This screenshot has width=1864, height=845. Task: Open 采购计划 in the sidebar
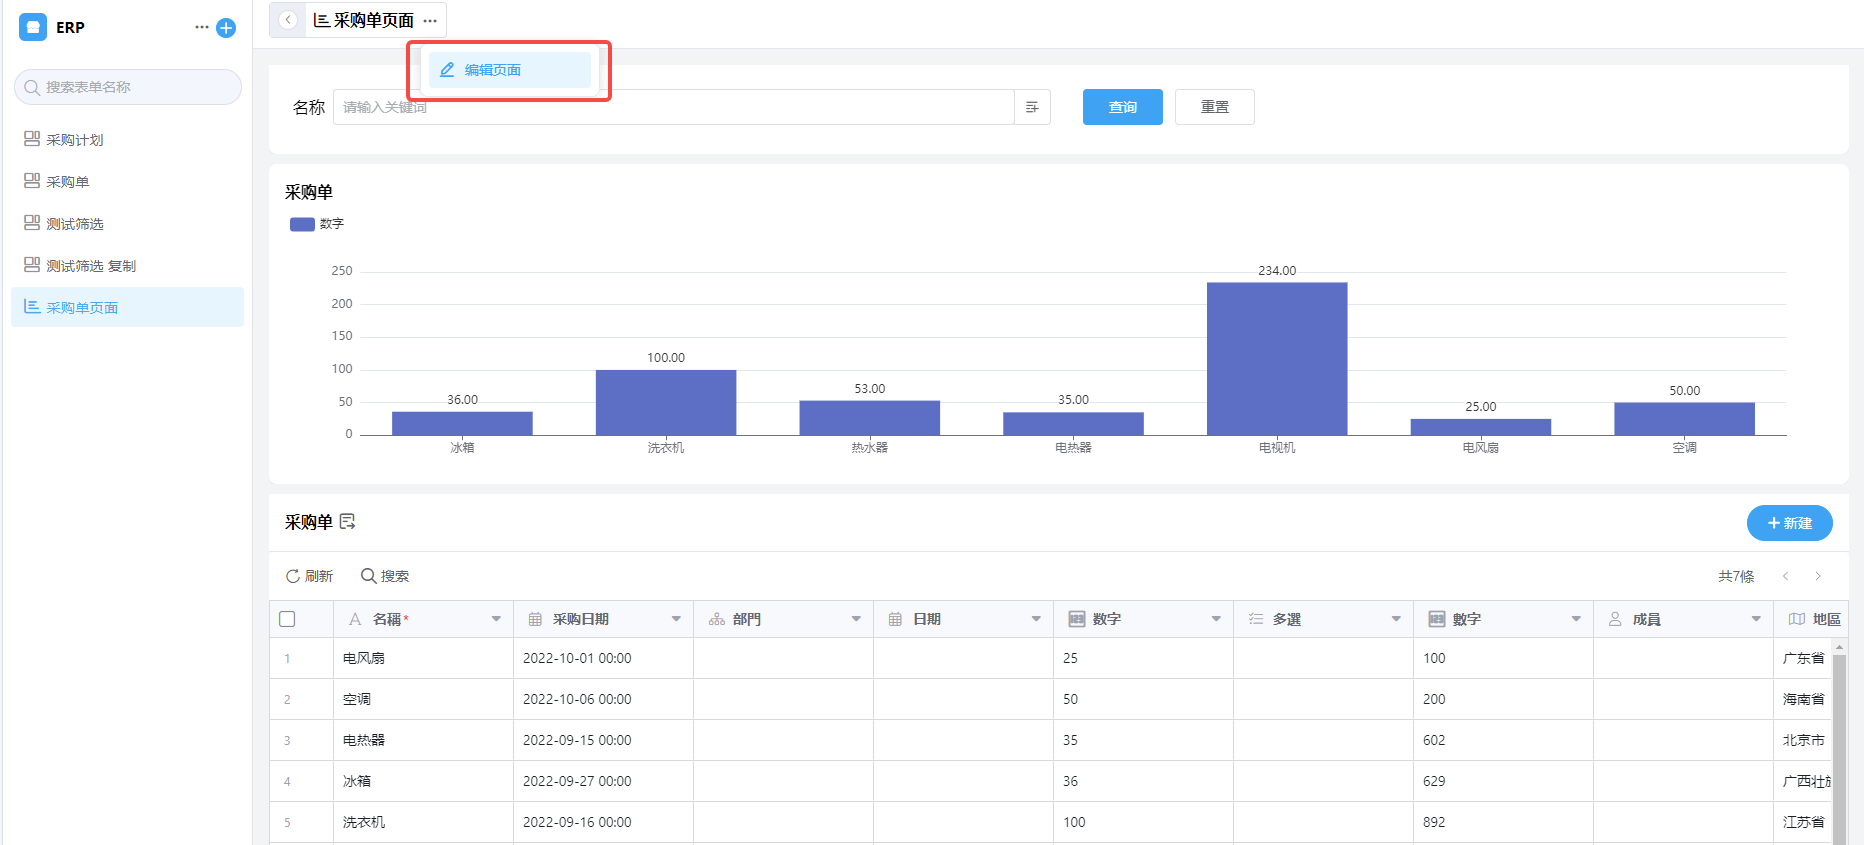[x=127, y=140]
